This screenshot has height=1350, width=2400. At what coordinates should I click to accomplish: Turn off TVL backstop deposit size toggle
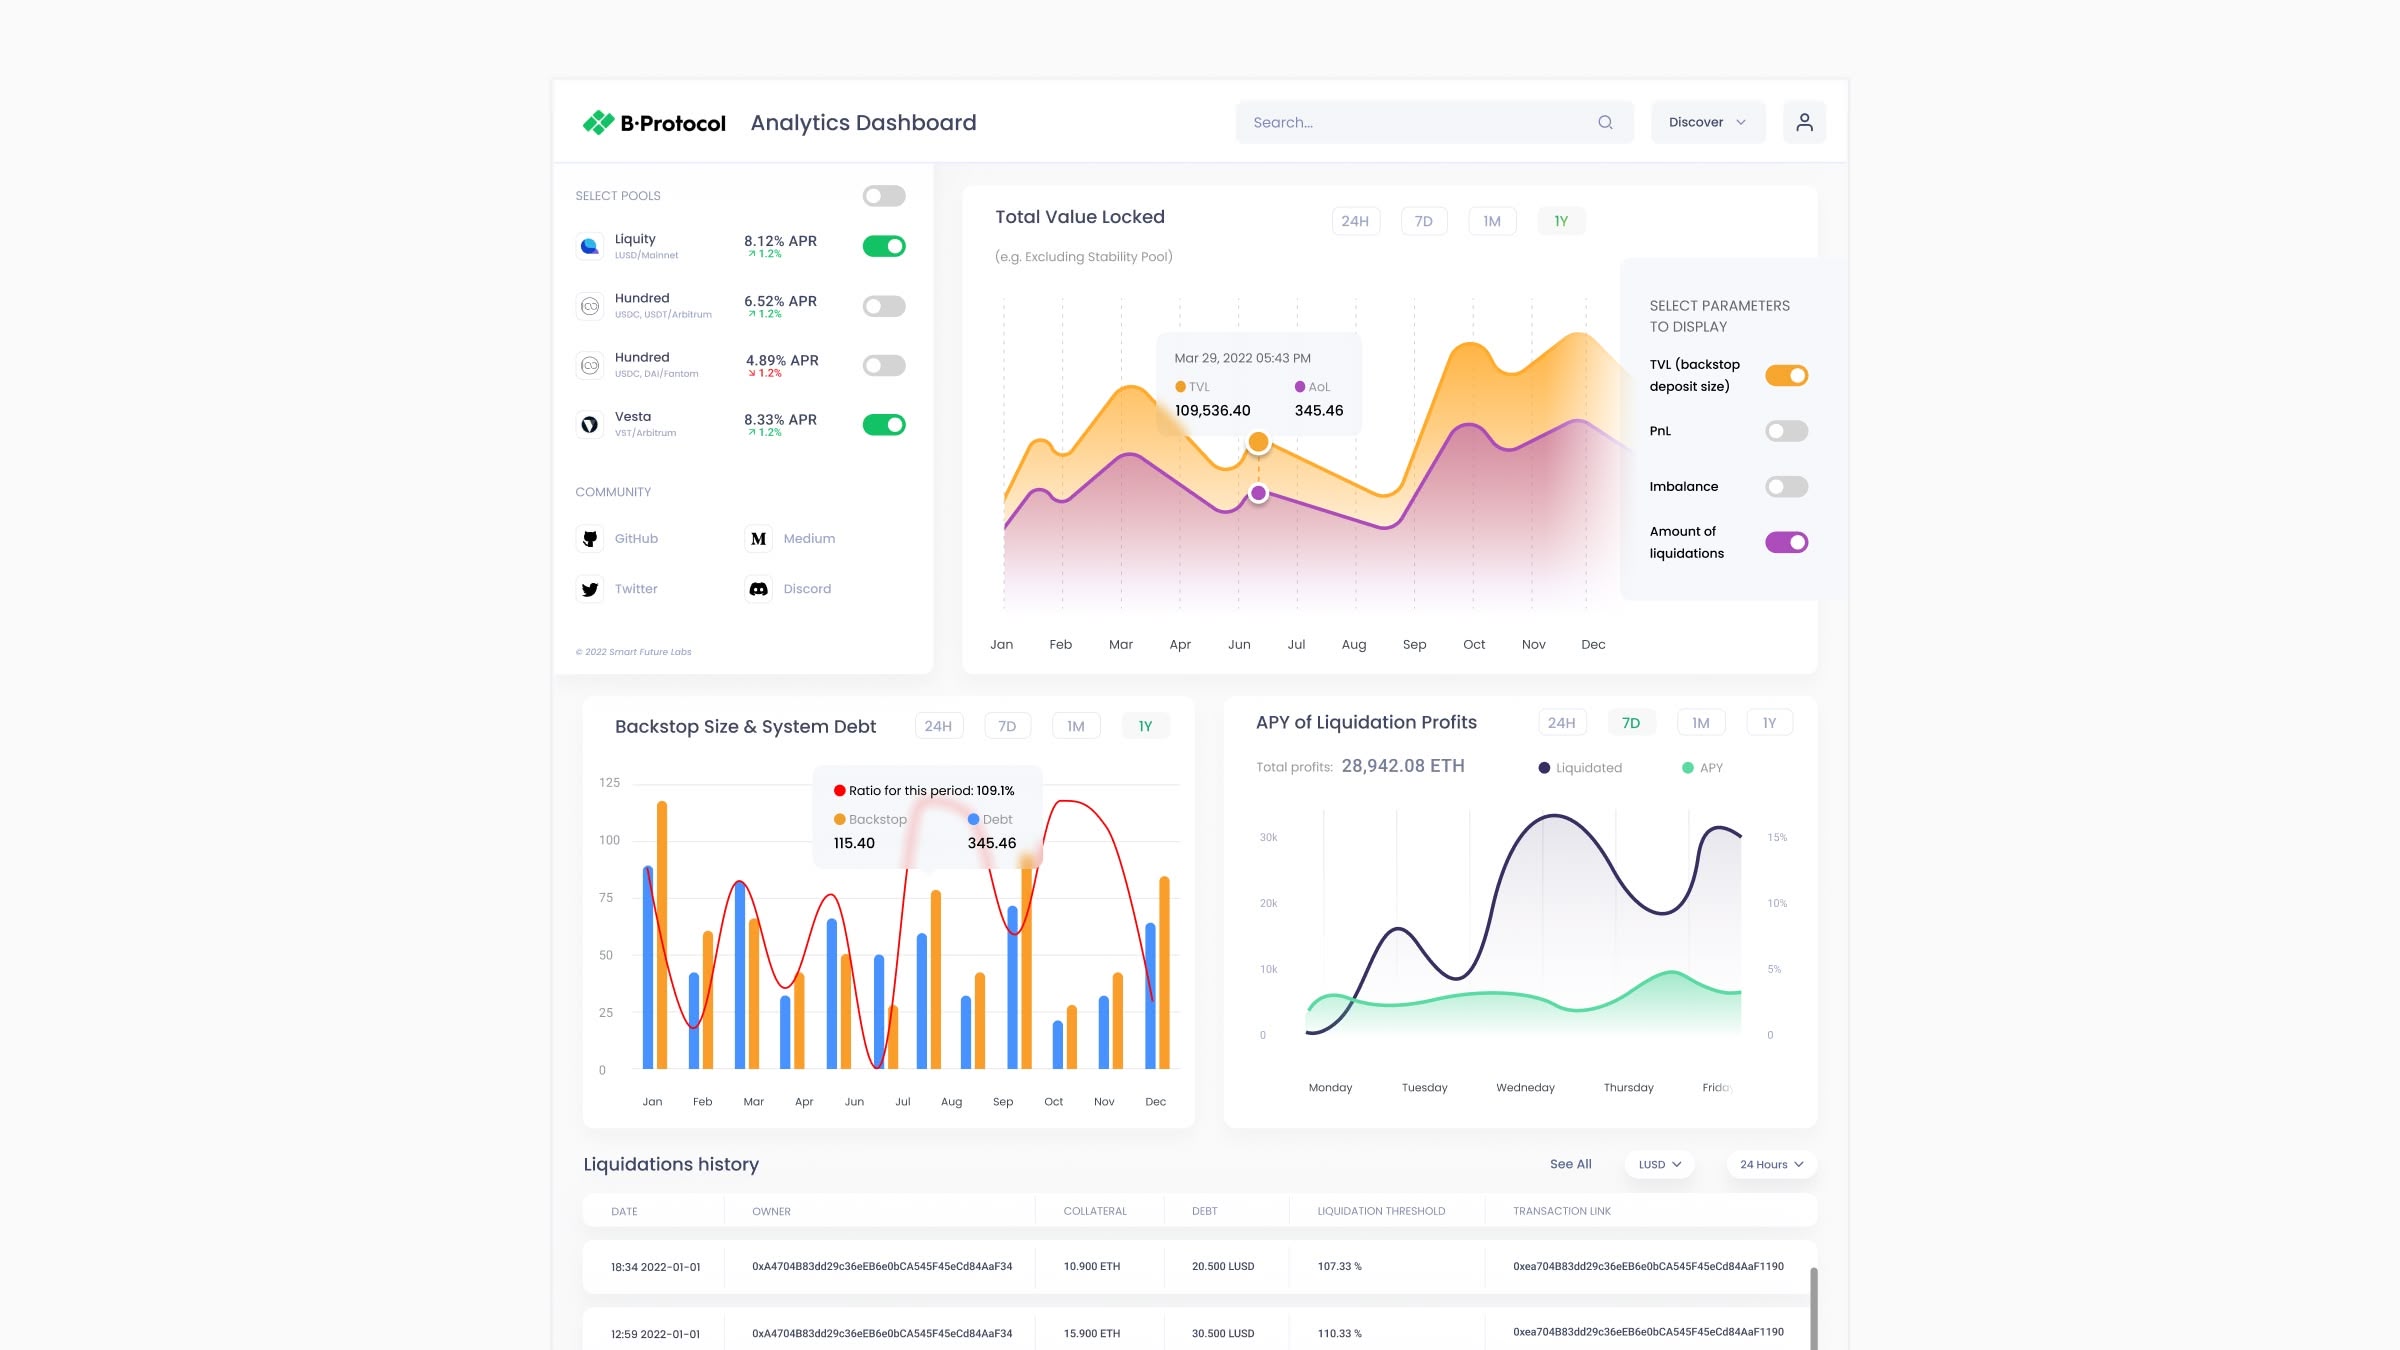pos(1787,375)
